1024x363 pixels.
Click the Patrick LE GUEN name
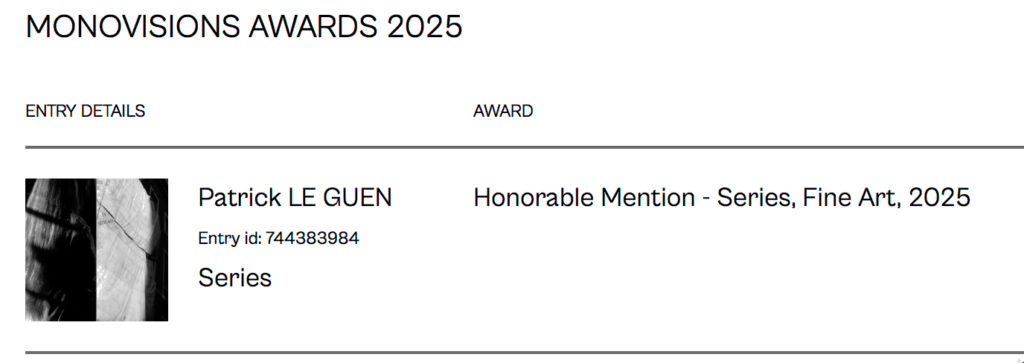coord(295,198)
